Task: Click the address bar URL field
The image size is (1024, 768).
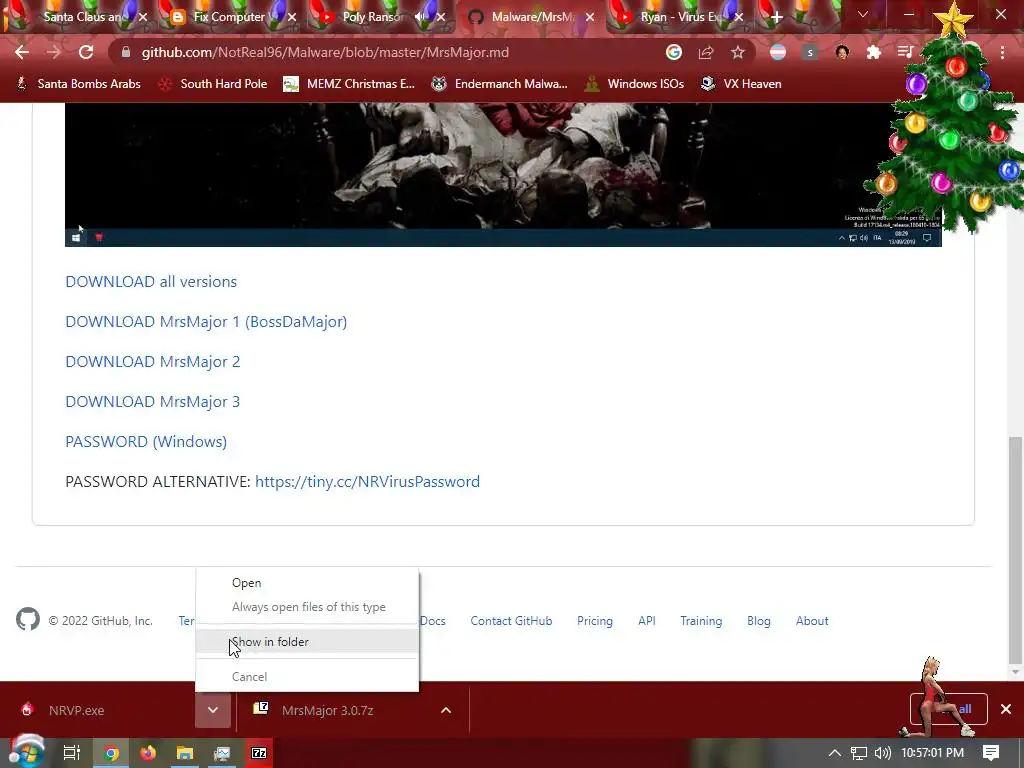Action: 392,52
